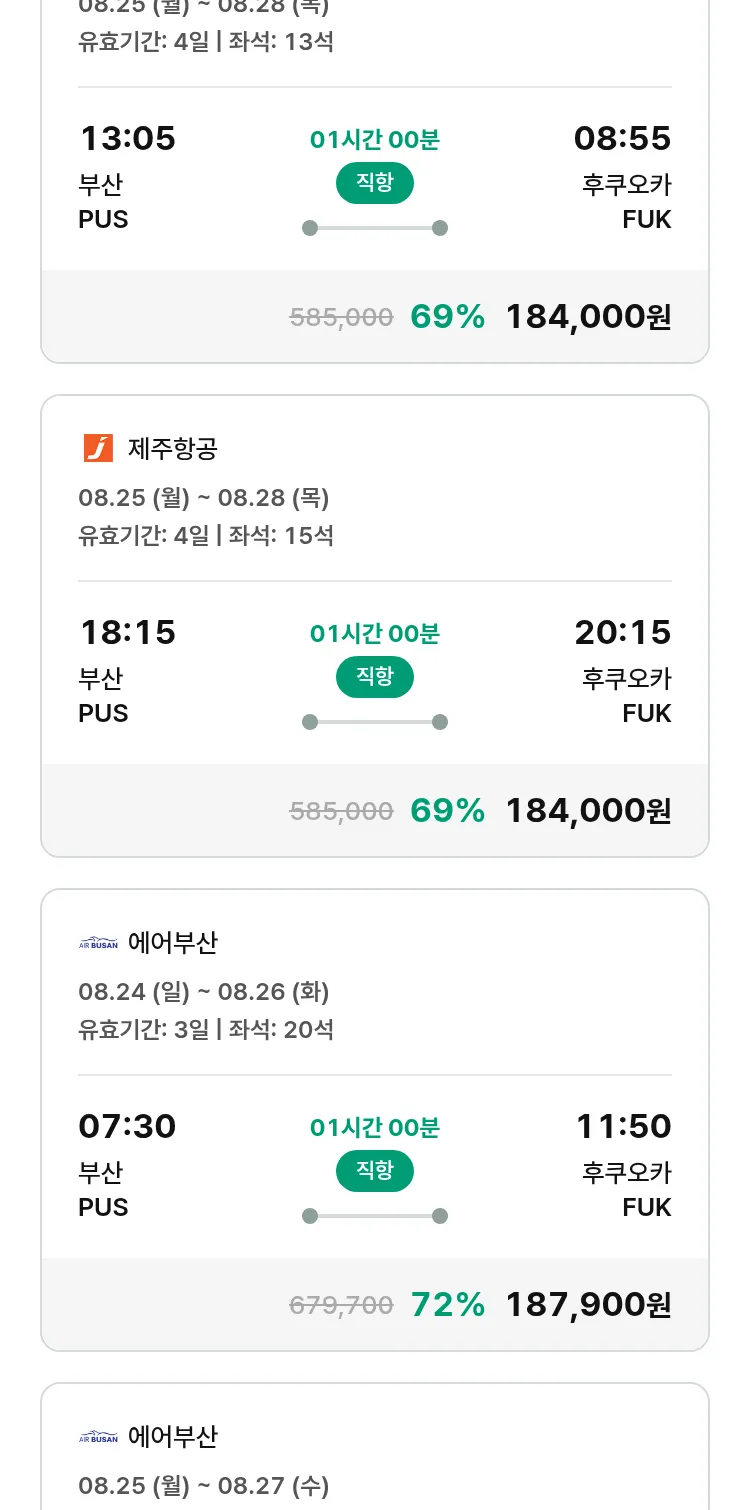Click the 11:50 arrival time at 후쿠오카

(623, 1126)
